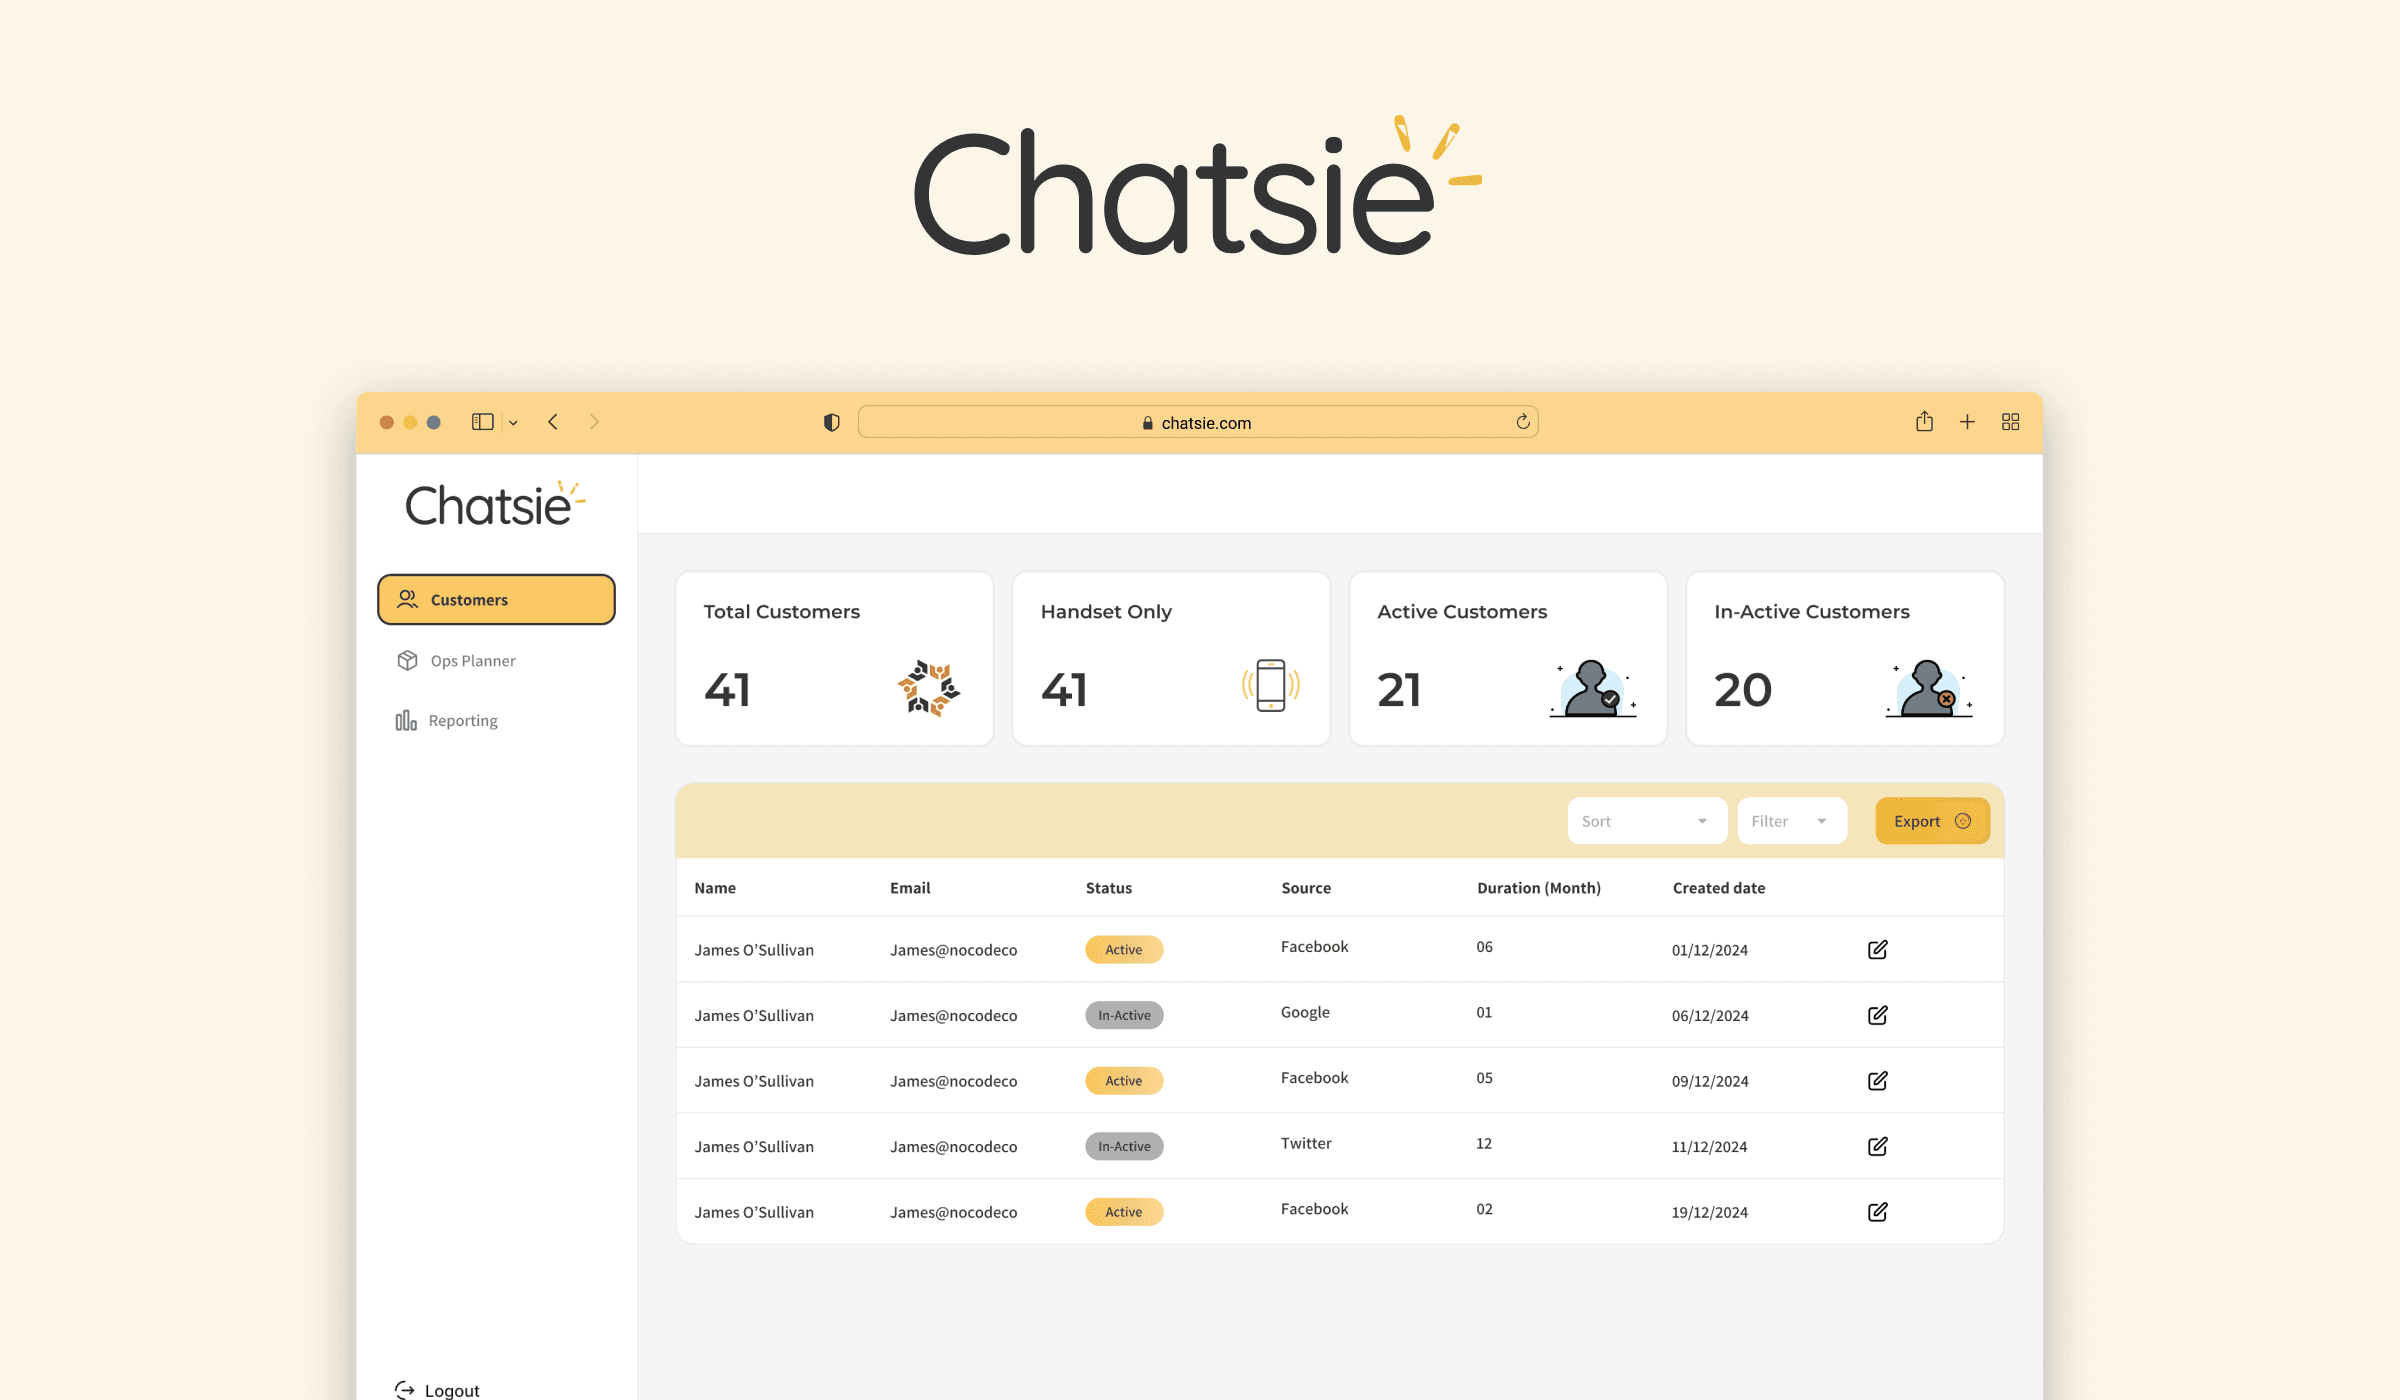Go to the Ops Planner page
This screenshot has width=2400, height=1400.
coord(472,661)
